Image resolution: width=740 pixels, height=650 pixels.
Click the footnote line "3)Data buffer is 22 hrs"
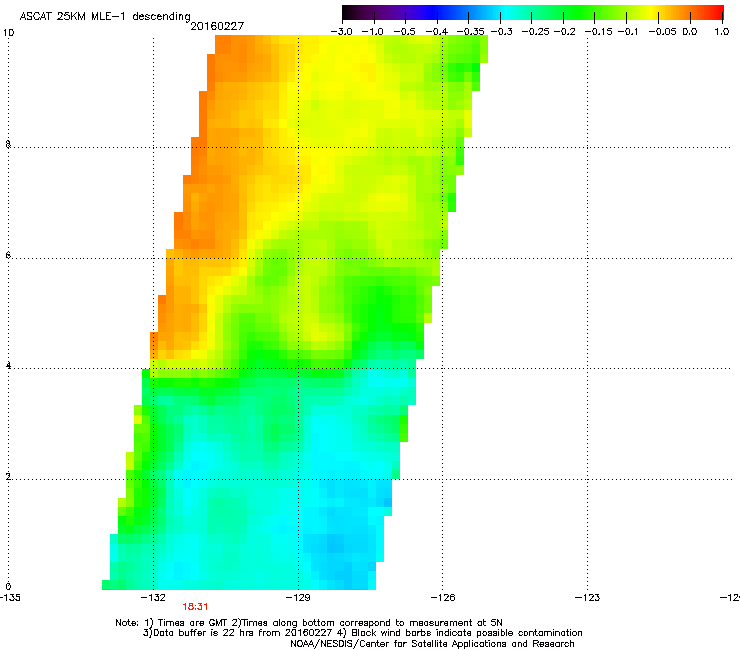362,633
